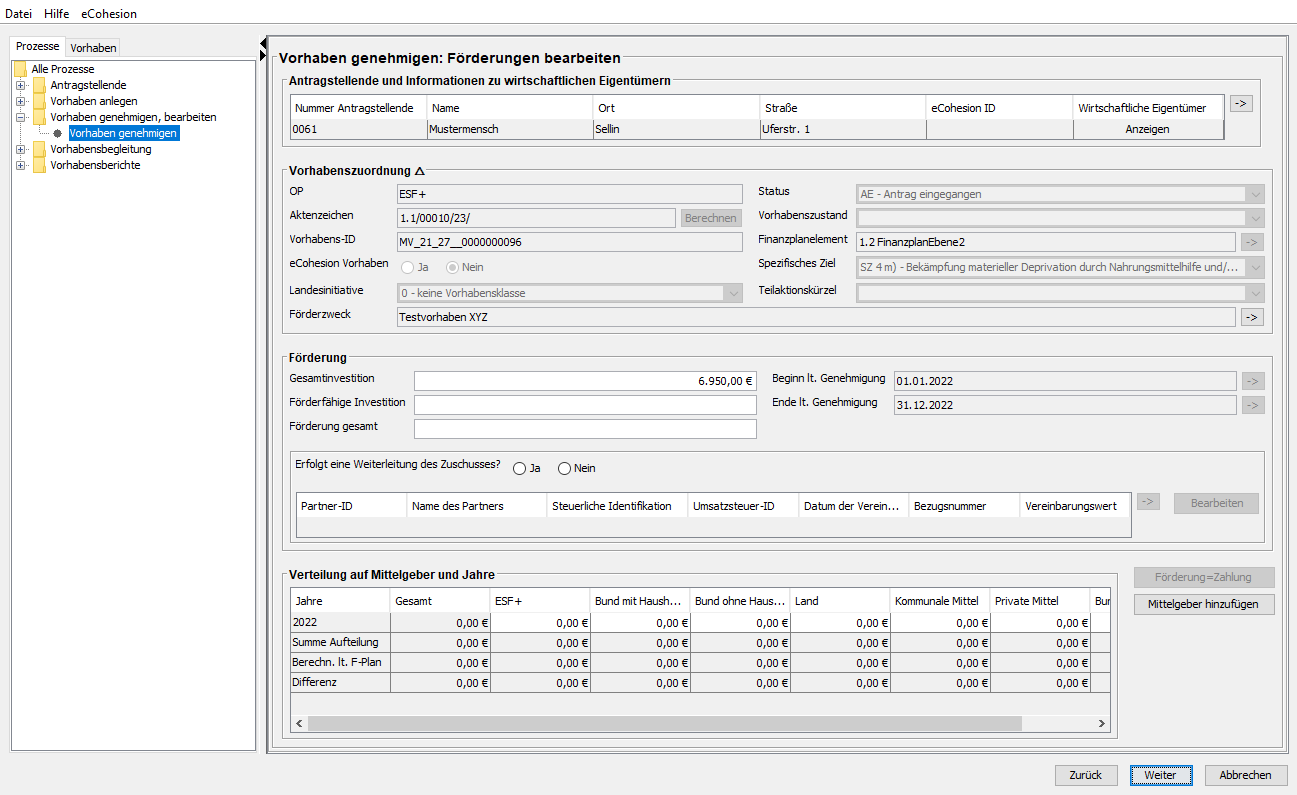Click scroll left arrow of the Mittelgeber table

(298, 724)
